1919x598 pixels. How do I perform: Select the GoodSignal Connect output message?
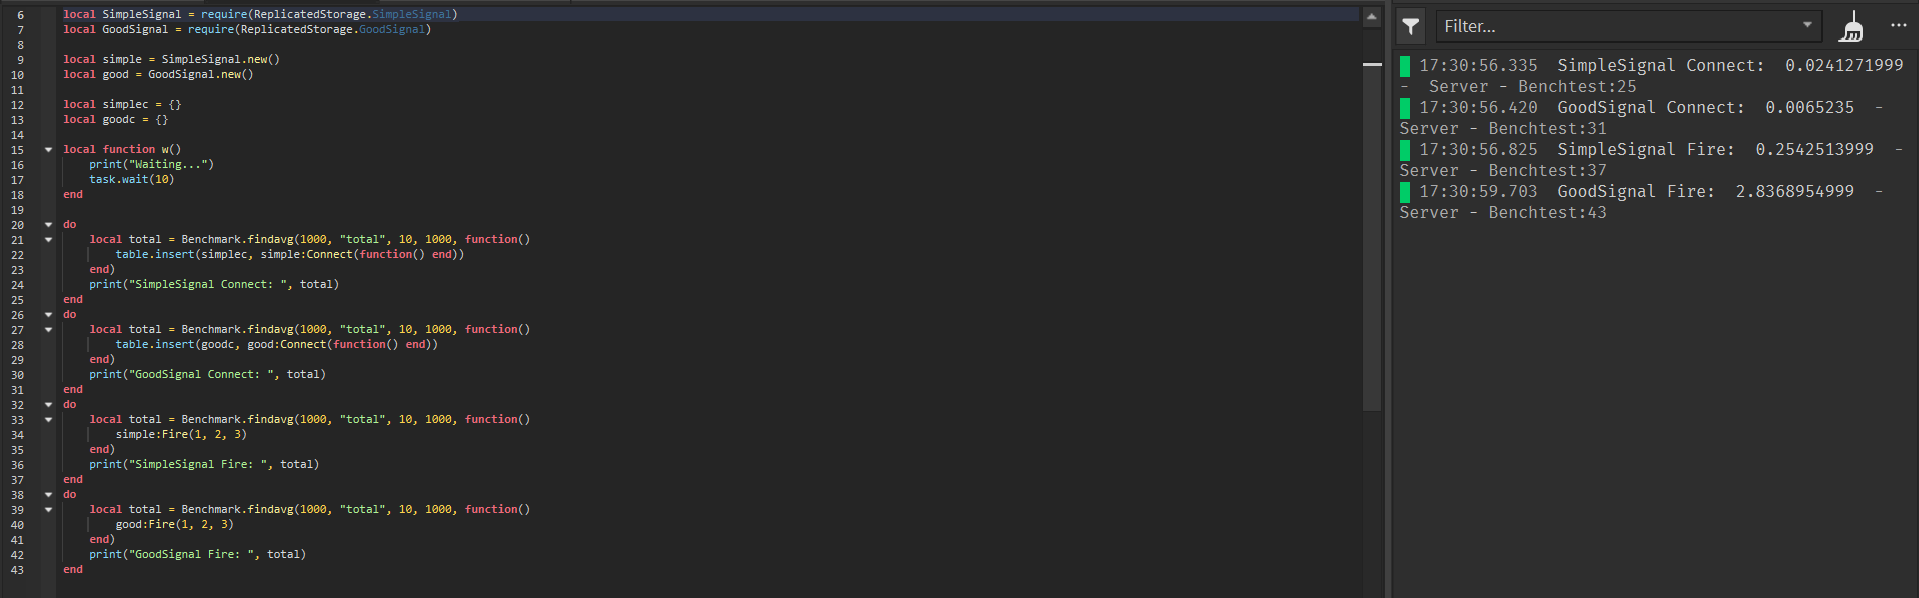tap(1649, 118)
